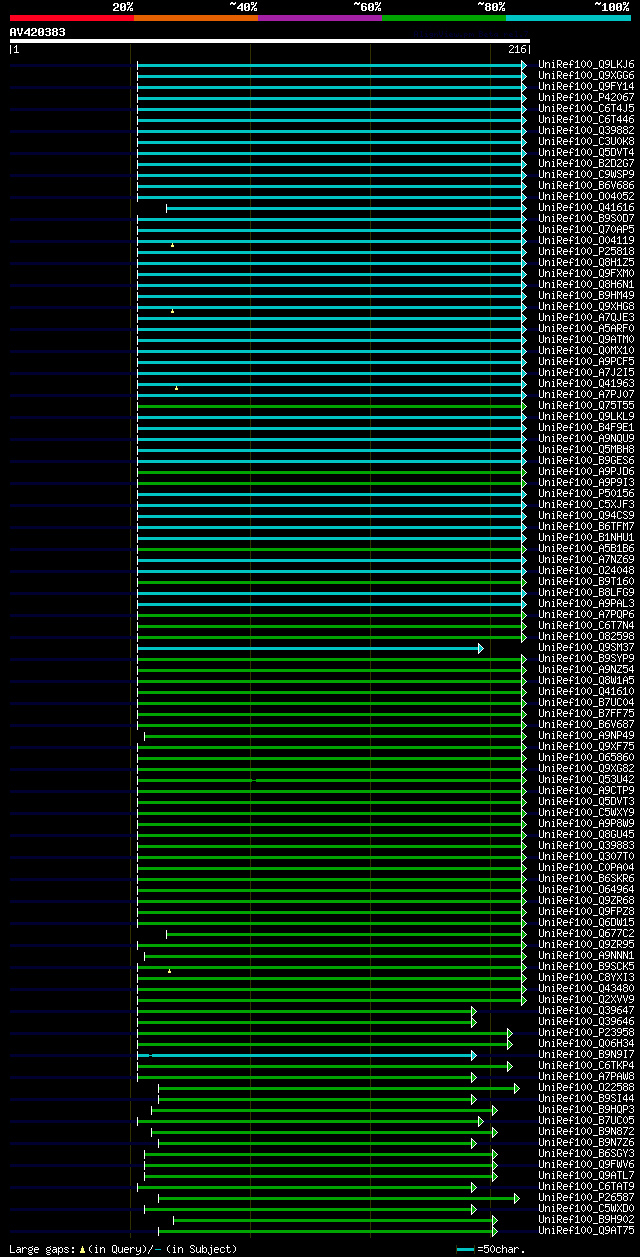640x1257 pixels.
Task: Select the UniRef100_Q41963 label
Action: click(x=586, y=383)
